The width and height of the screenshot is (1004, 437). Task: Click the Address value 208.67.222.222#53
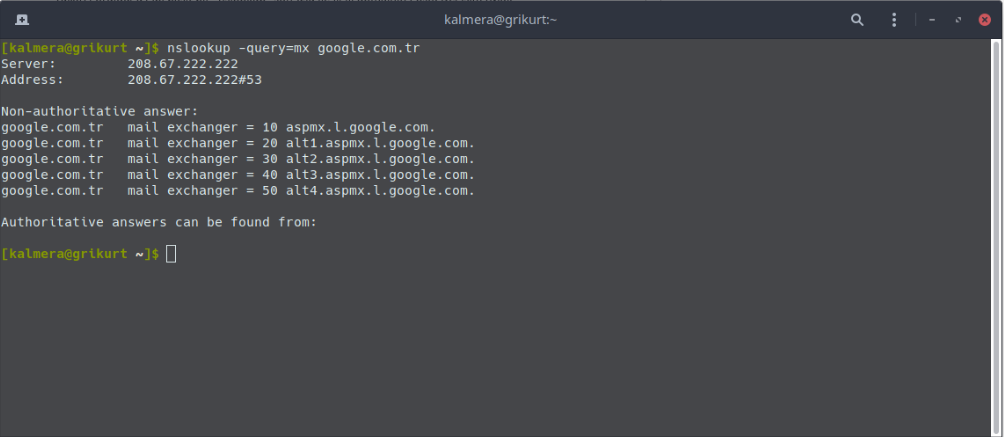195,80
